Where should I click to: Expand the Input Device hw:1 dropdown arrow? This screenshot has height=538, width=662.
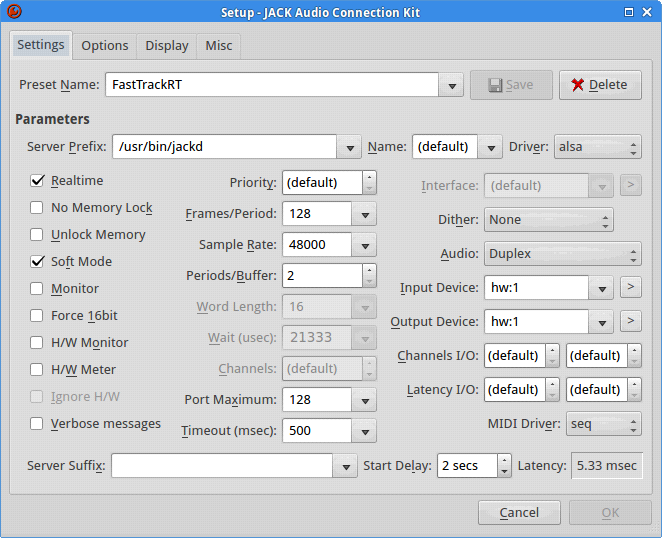[x=602, y=288]
